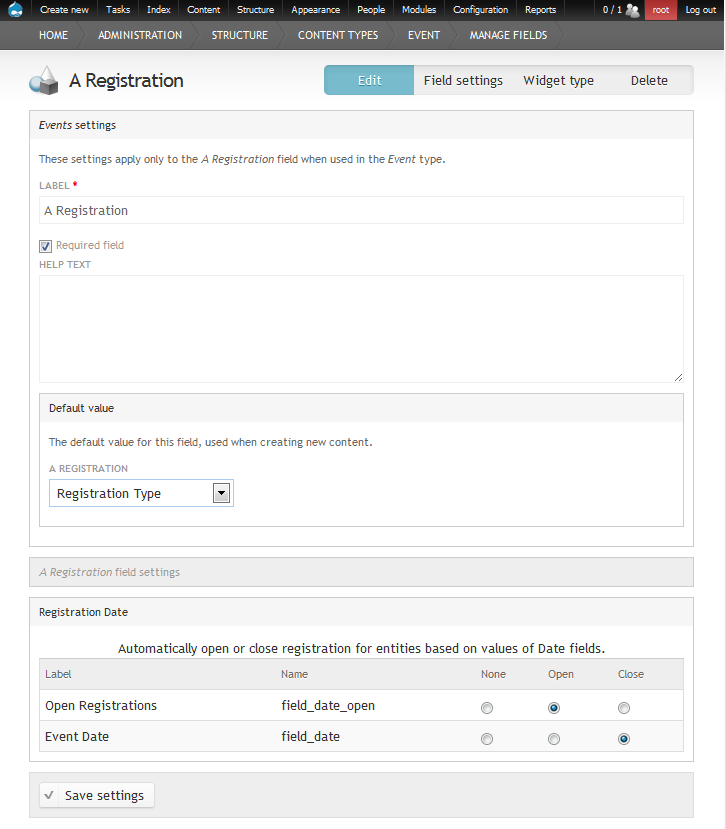Click the users online people icon

click(x=632, y=10)
